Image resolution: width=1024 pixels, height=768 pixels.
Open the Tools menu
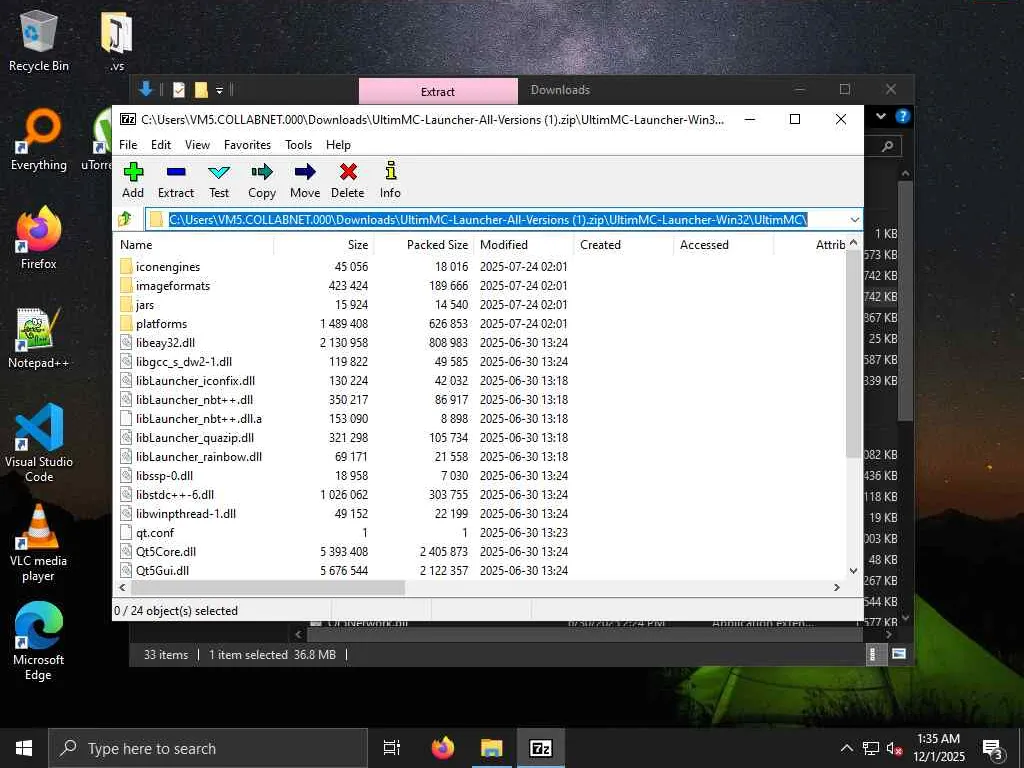point(298,145)
